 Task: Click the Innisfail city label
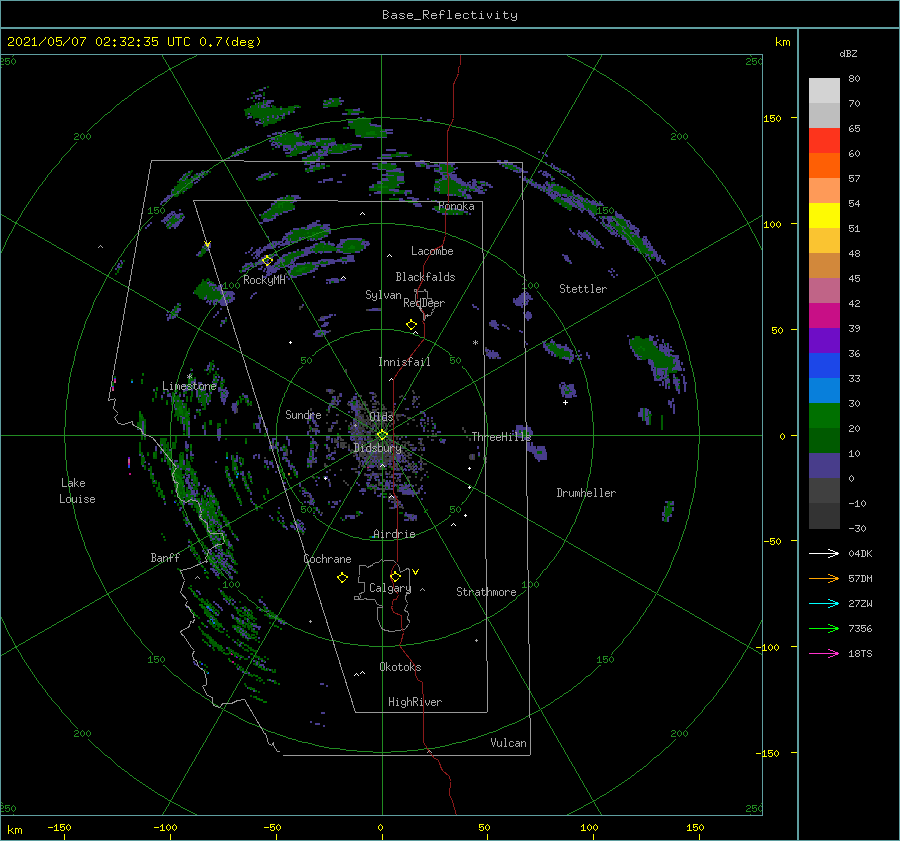tap(404, 362)
